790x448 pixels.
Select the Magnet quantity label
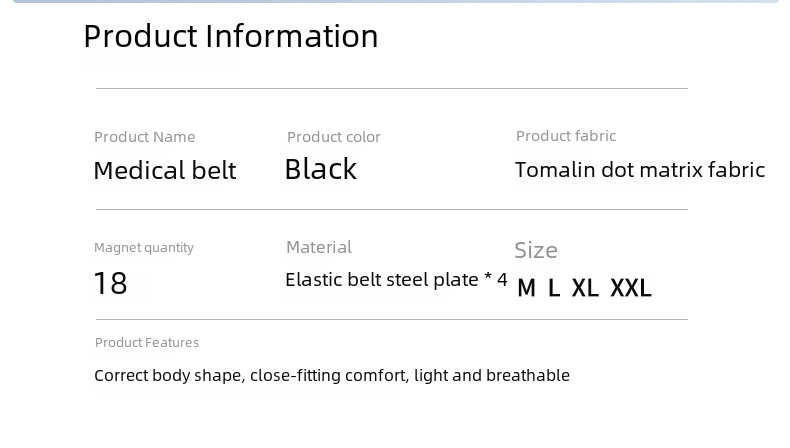[x=144, y=247]
